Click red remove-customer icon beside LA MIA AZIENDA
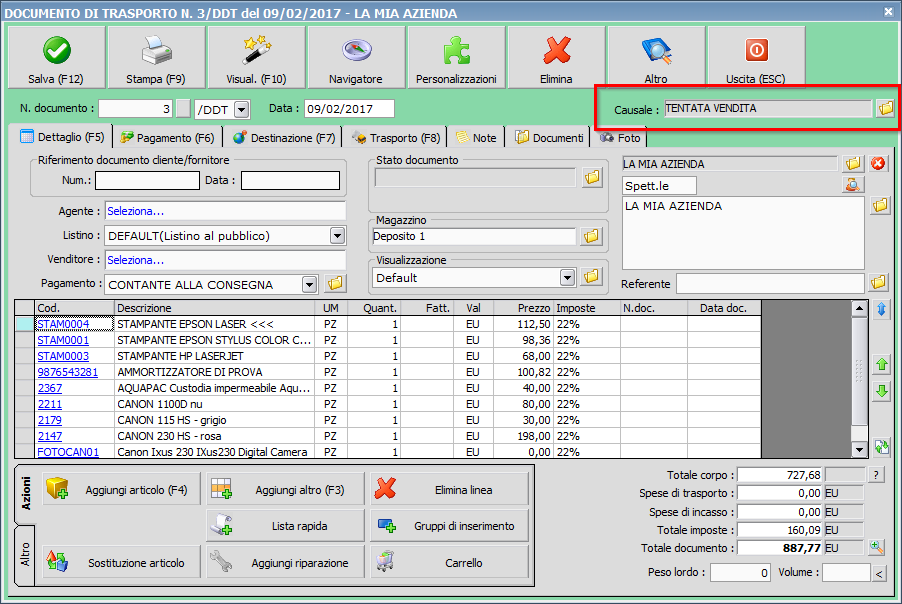Screen dimensions: 902x604 click(x=878, y=163)
